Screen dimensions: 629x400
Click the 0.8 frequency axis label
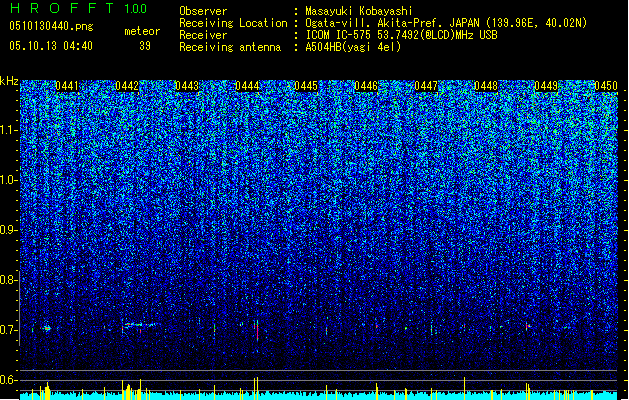point(8,280)
